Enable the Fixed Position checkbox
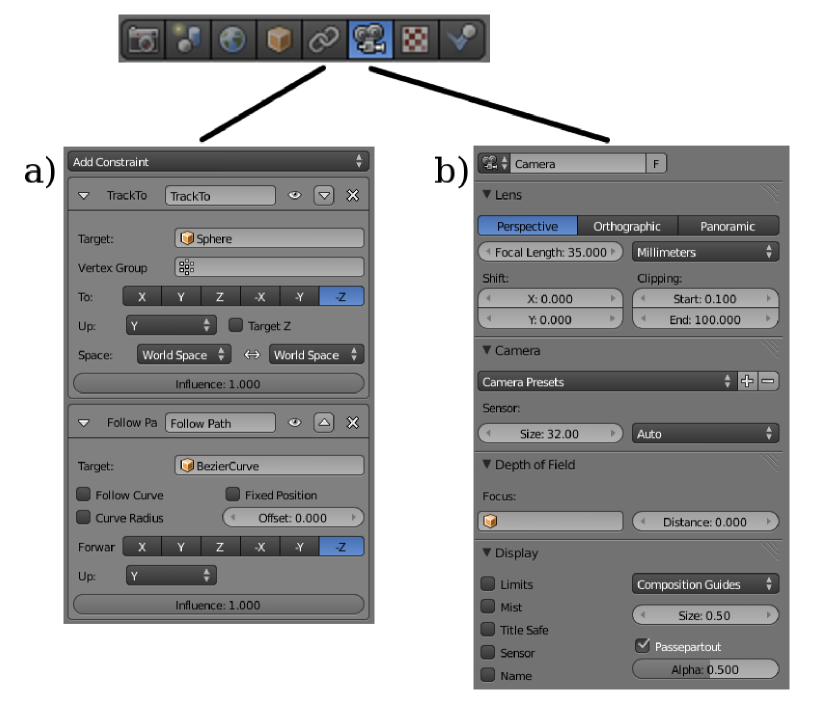Viewport: 830px width, 727px height. click(233, 494)
